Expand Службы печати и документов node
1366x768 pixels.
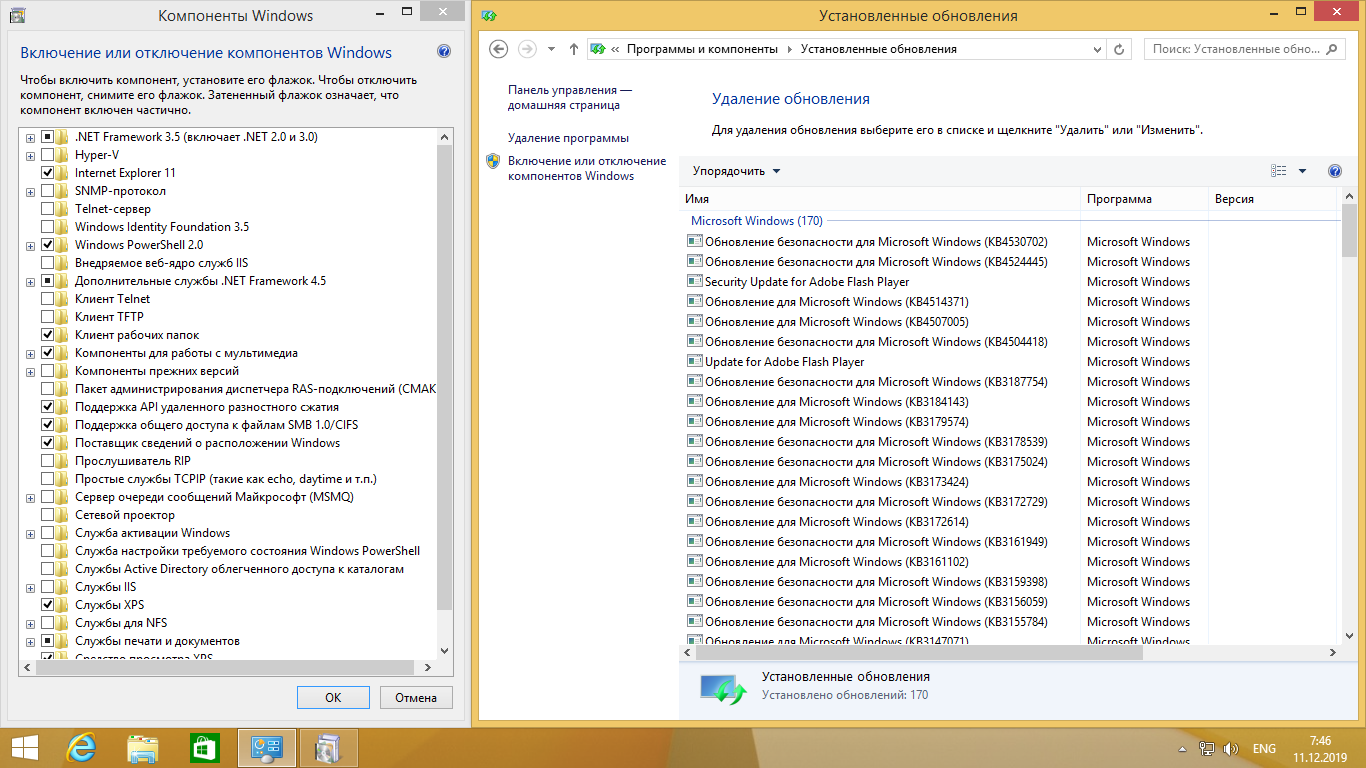click(x=30, y=641)
